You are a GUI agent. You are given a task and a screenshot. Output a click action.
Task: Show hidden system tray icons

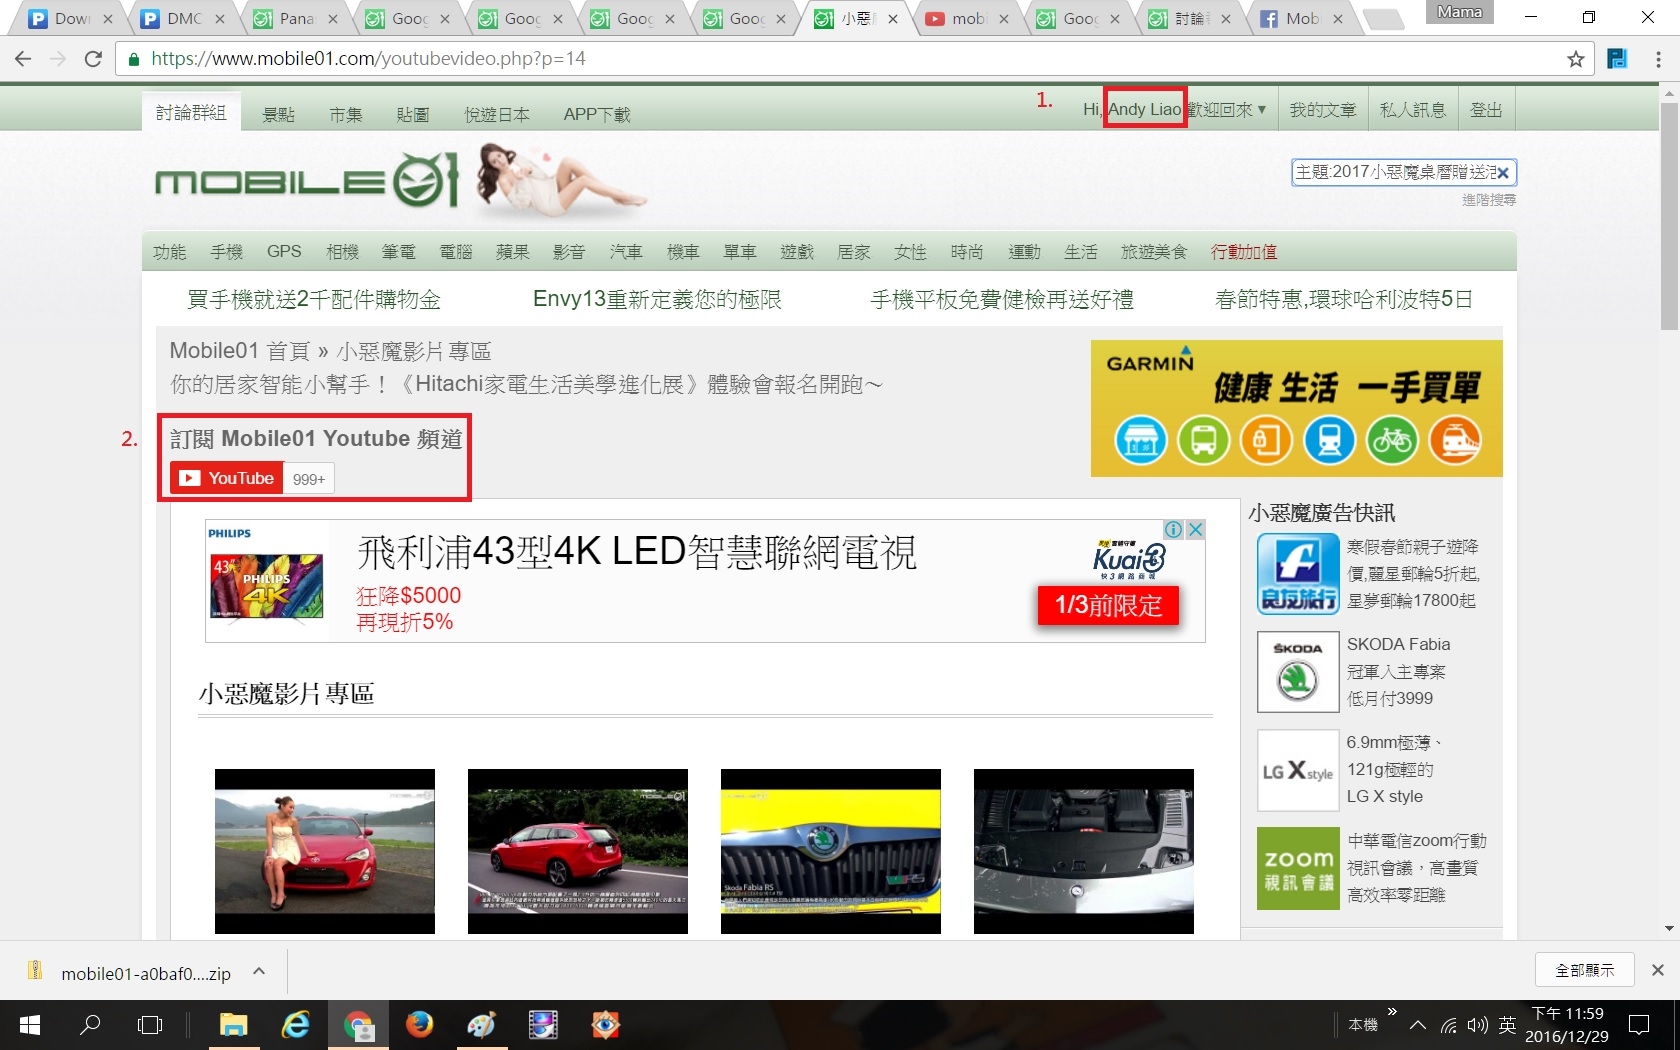(1418, 1025)
